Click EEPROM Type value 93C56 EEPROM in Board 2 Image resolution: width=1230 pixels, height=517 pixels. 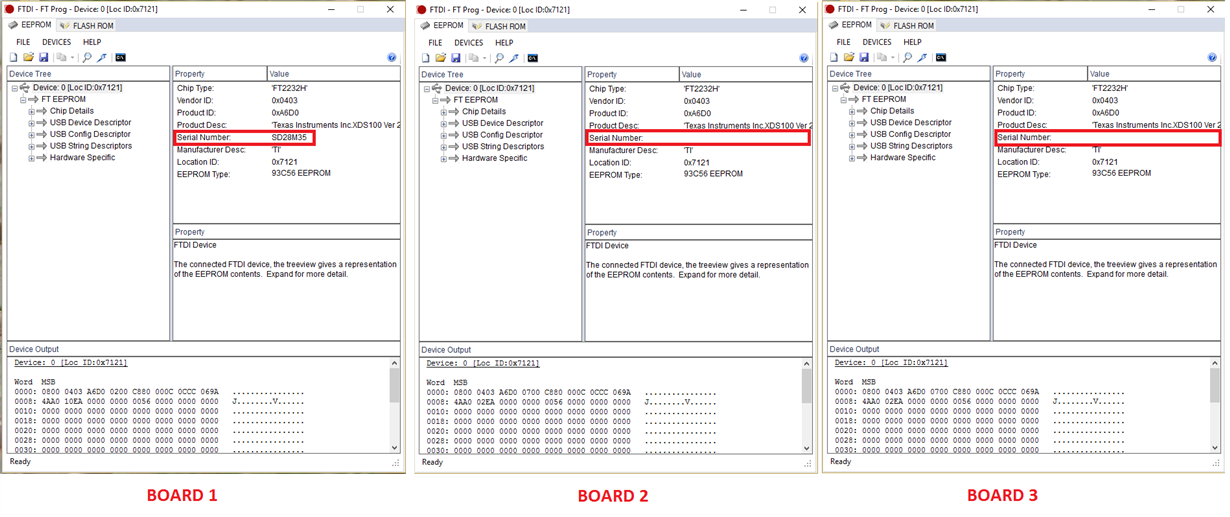coord(713,174)
